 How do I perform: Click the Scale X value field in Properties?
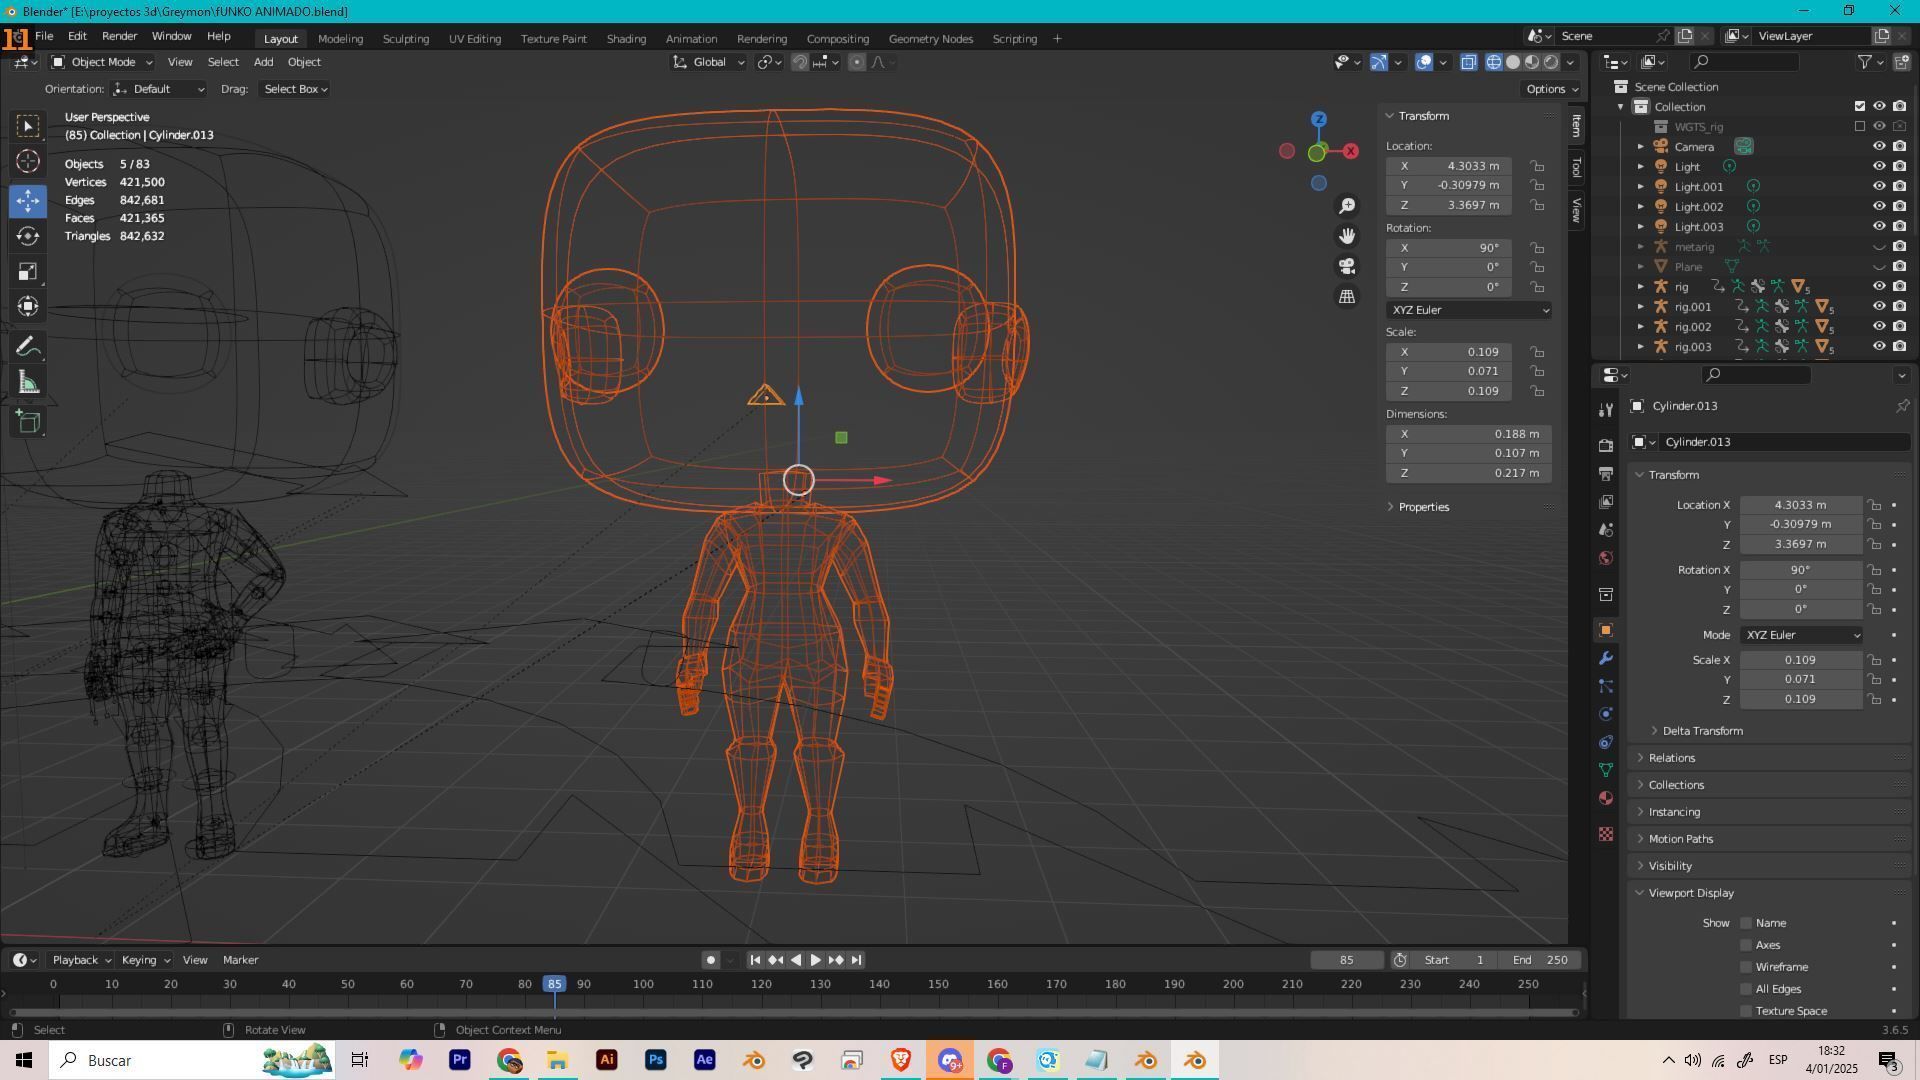tap(1801, 660)
